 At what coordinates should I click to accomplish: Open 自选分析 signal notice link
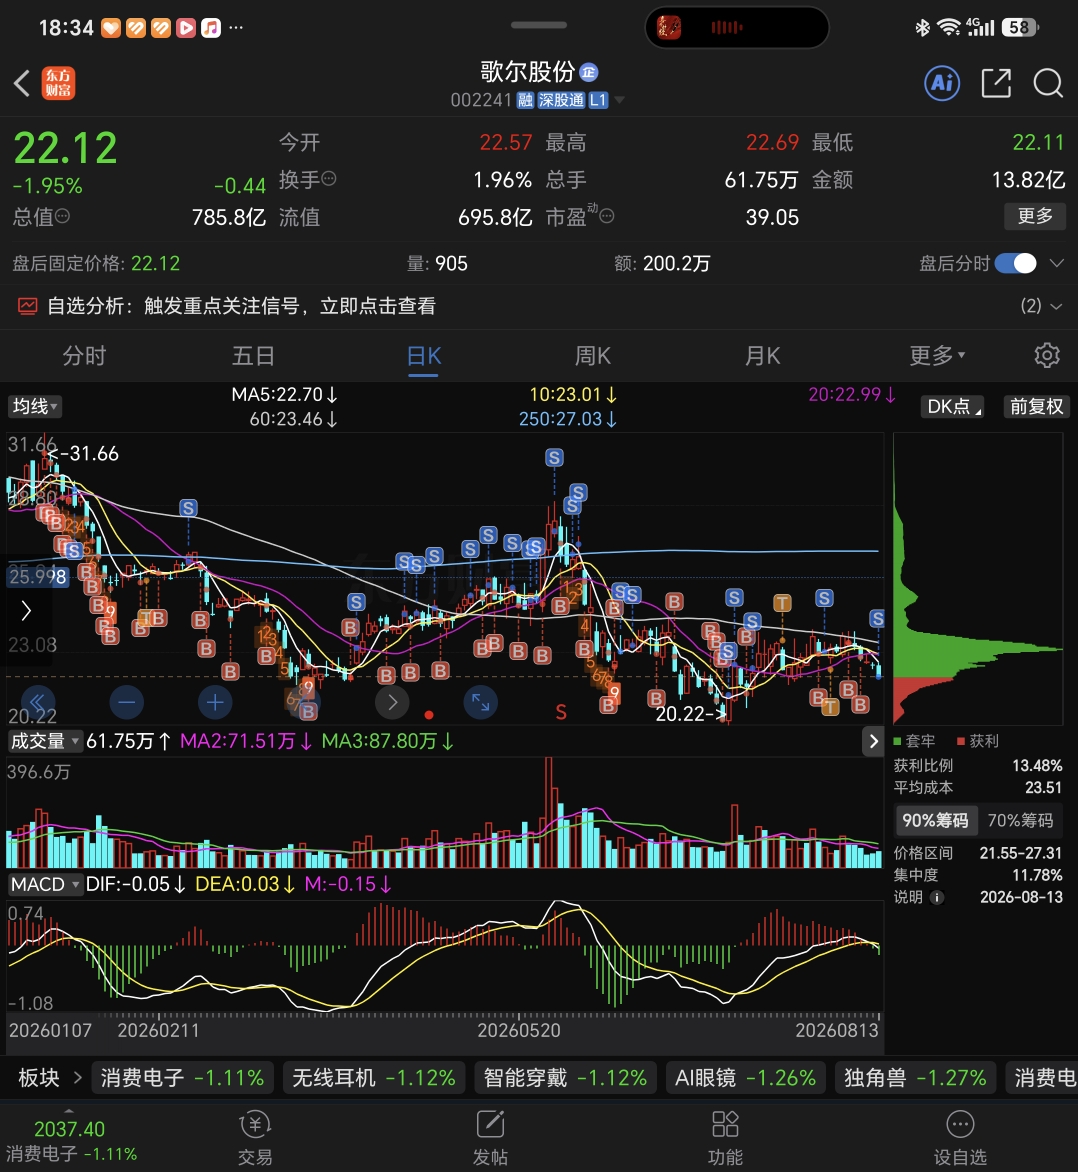(241, 306)
